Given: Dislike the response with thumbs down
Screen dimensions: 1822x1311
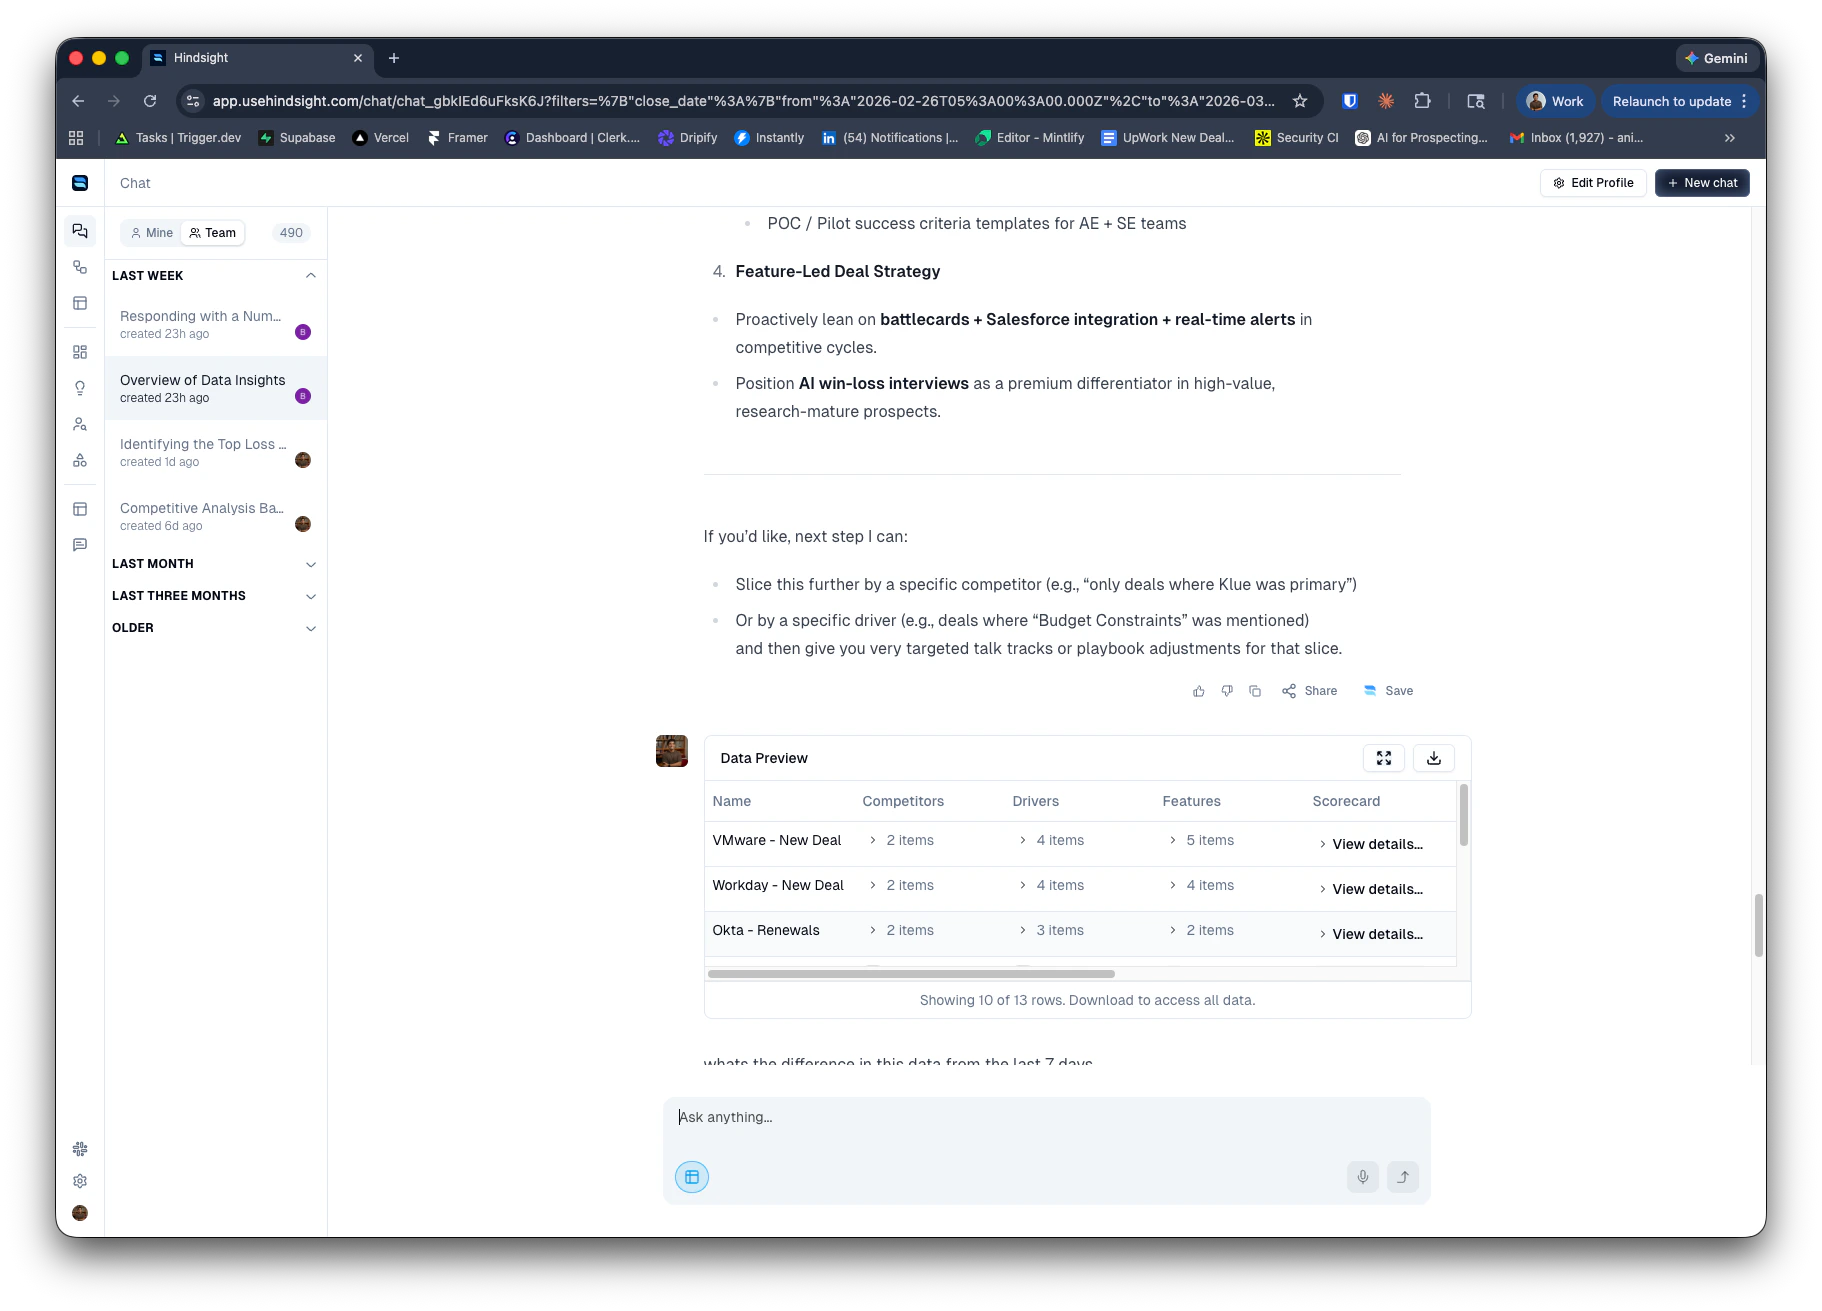Looking at the screenshot, I should (x=1227, y=691).
